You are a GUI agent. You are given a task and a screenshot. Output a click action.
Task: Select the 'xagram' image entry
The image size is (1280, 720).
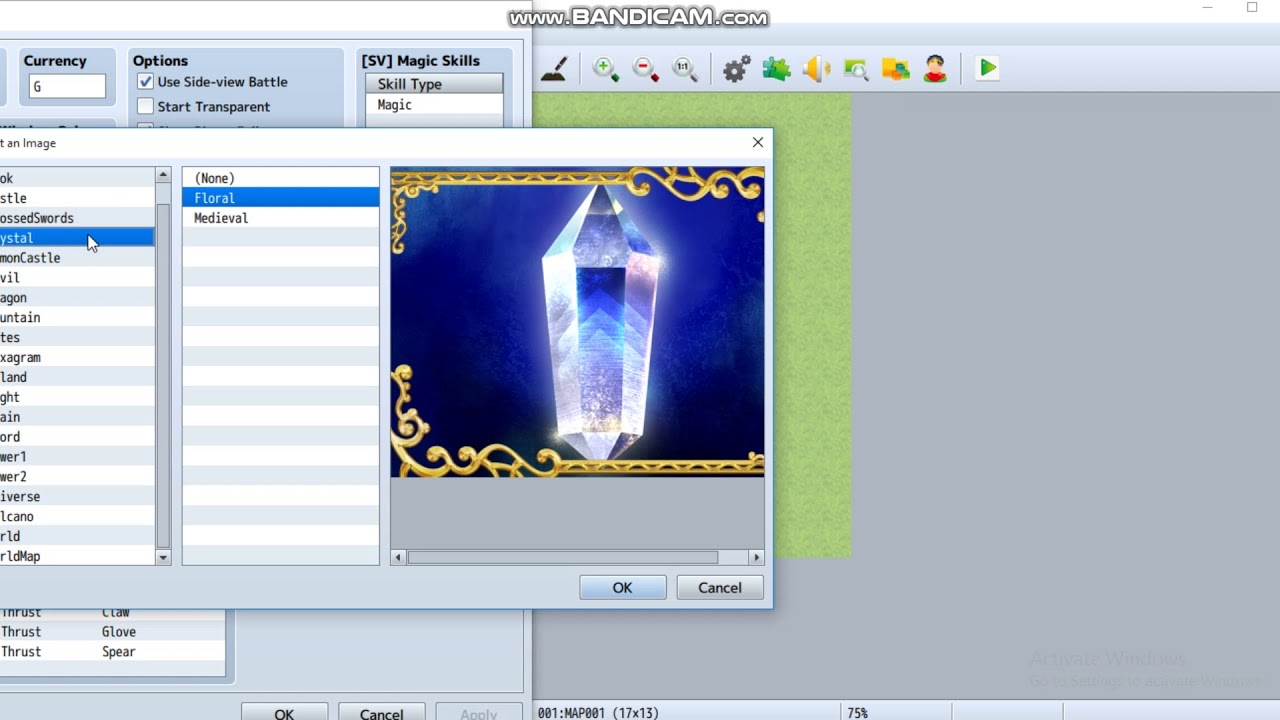pyautogui.click(x=77, y=357)
